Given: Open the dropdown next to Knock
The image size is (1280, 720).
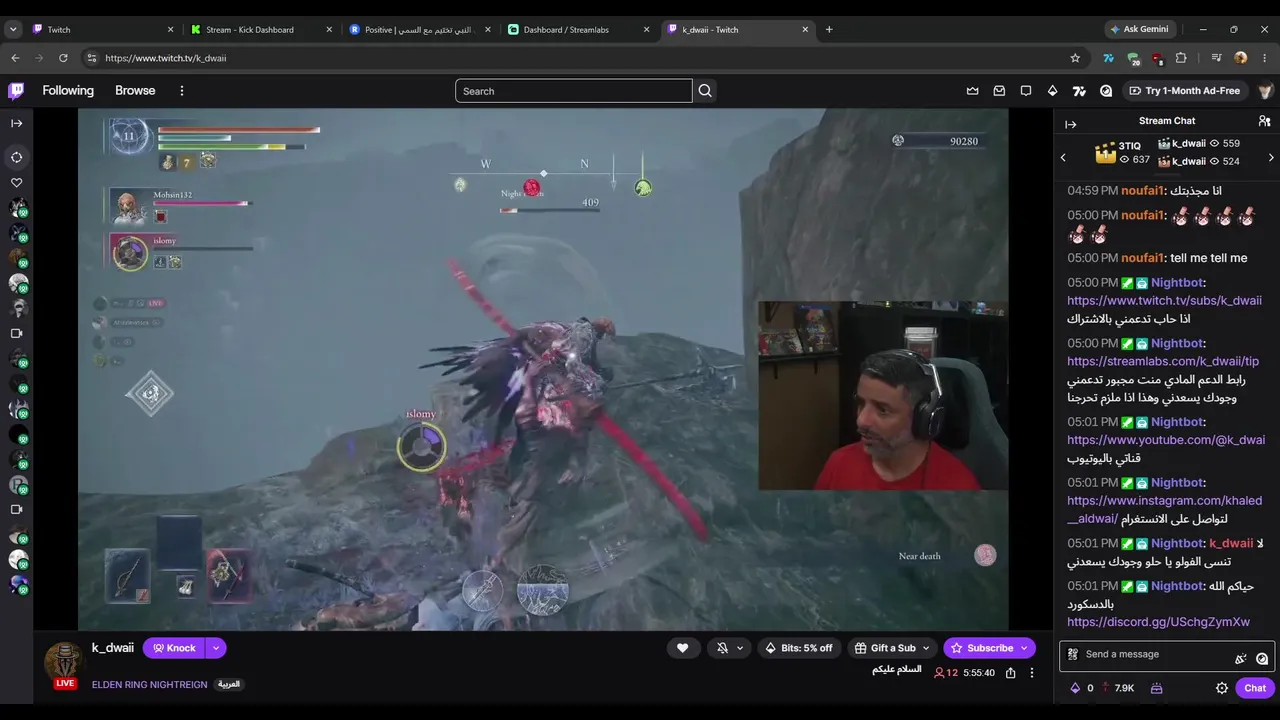Looking at the screenshot, I should pos(215,648).
